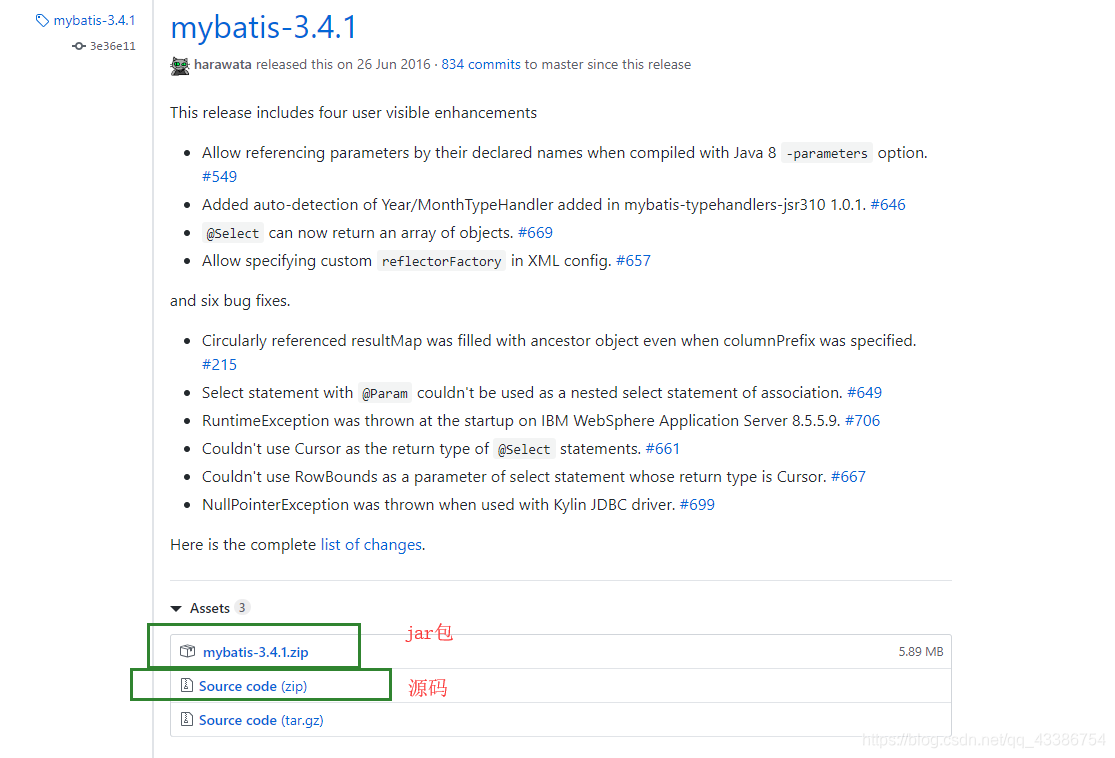The width and height of the screenshot is (1115, 758).
Task: Click the text 'and six bug fixes.'
Action: [x=230, y=301]
